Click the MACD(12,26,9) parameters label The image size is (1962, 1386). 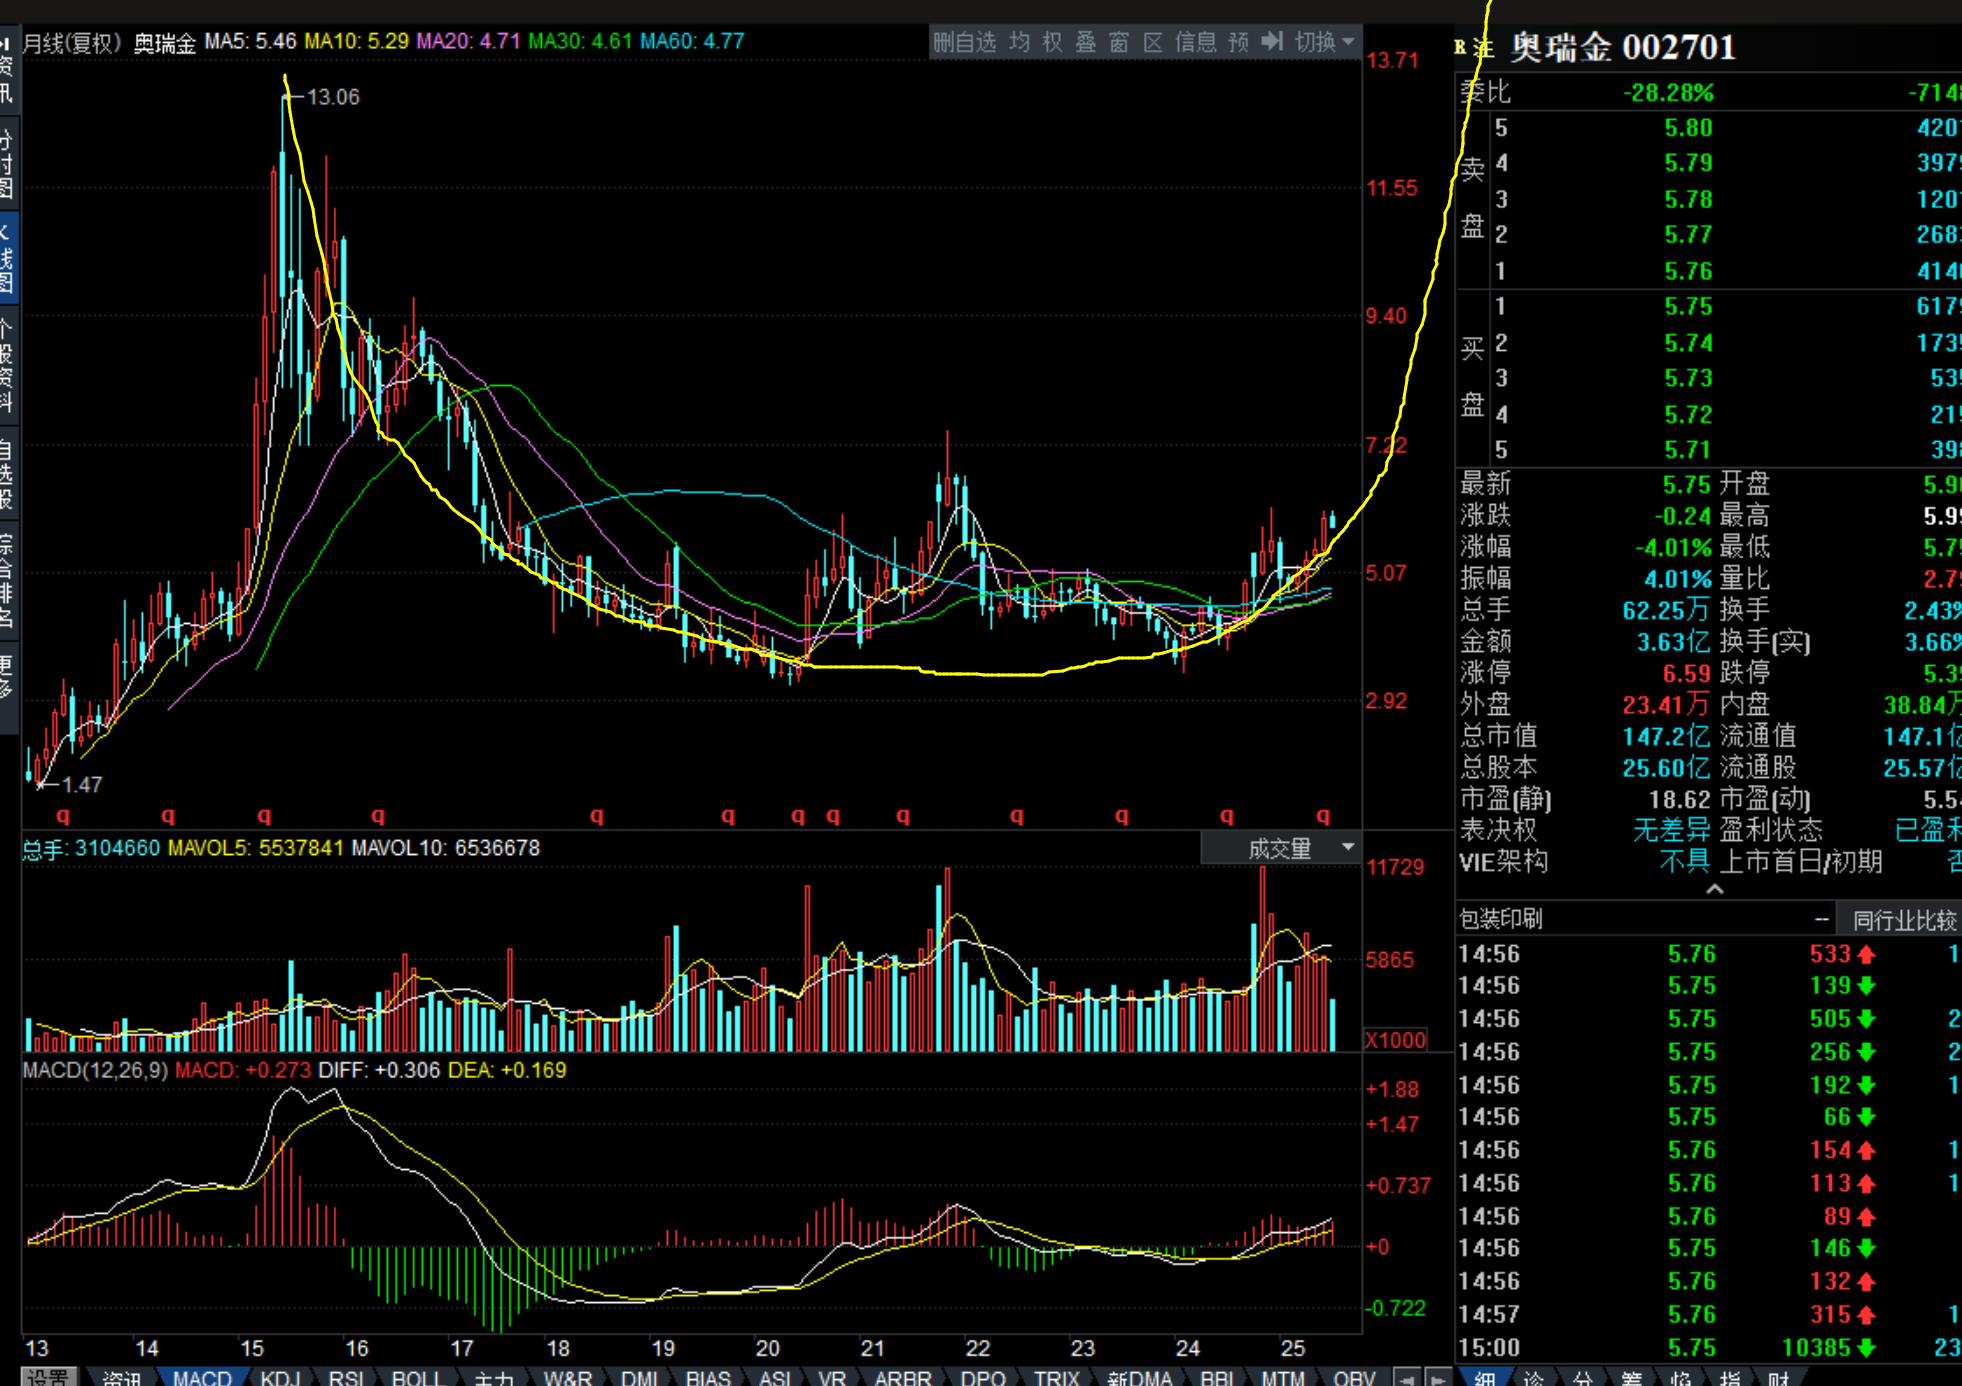[95, 1070]
